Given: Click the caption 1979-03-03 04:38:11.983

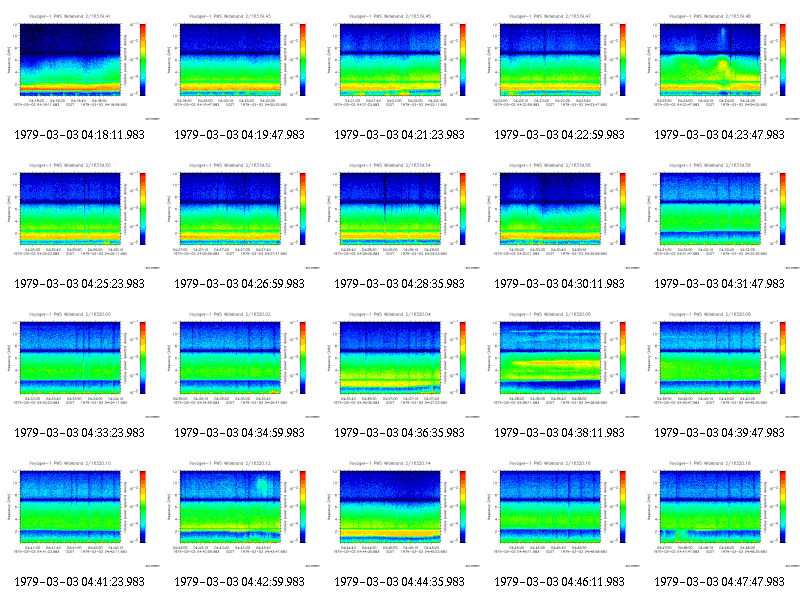Looking at the screenshot, I should tap(560, 433).
